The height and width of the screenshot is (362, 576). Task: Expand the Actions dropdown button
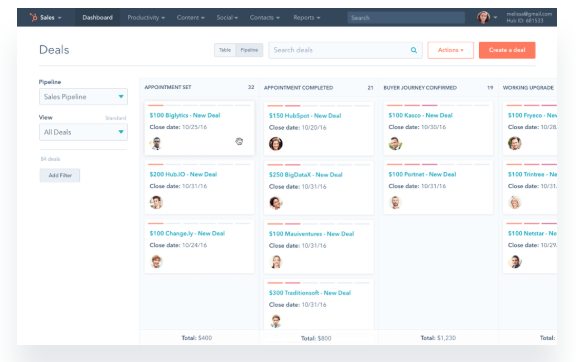450,50
